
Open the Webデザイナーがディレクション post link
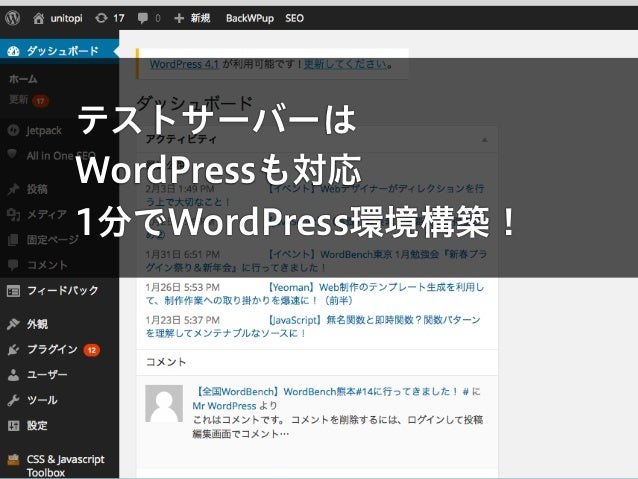click(315, 195)
